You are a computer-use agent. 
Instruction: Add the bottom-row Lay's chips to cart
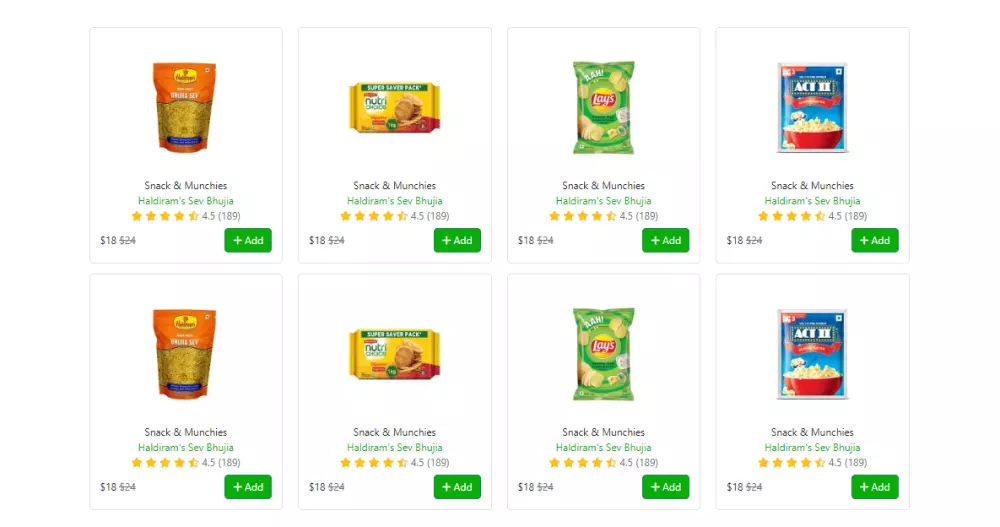tap(666, 487)
